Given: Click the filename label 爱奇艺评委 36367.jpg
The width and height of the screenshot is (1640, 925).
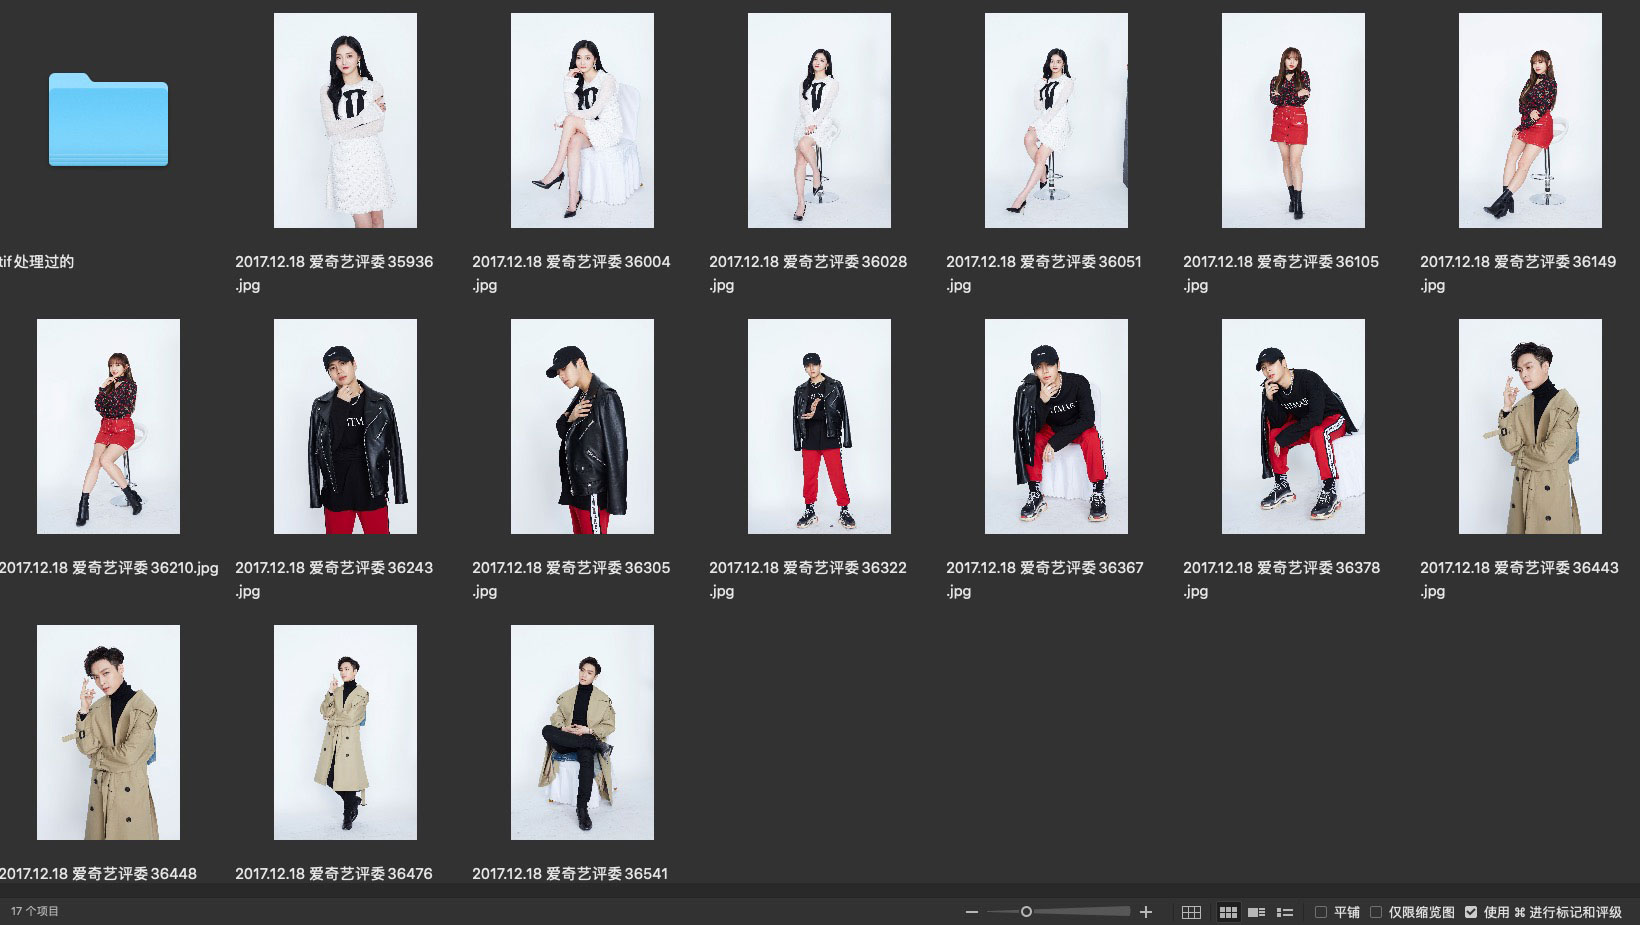Looking at the screenshot, I should click(x=1045, y=568).
